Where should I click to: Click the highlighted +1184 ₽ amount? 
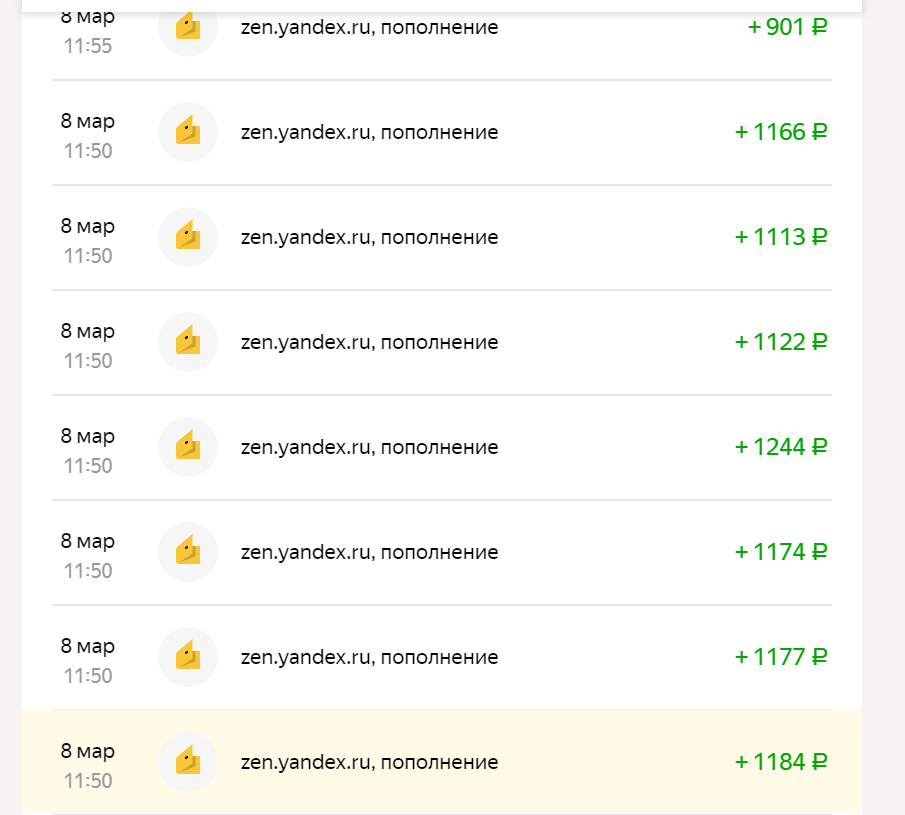point(781,762)
